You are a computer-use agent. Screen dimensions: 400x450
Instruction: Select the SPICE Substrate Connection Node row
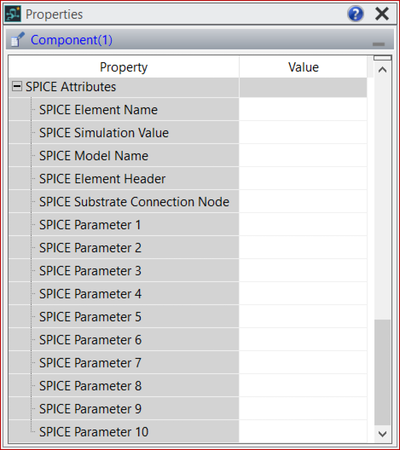(x=188, y=201)
